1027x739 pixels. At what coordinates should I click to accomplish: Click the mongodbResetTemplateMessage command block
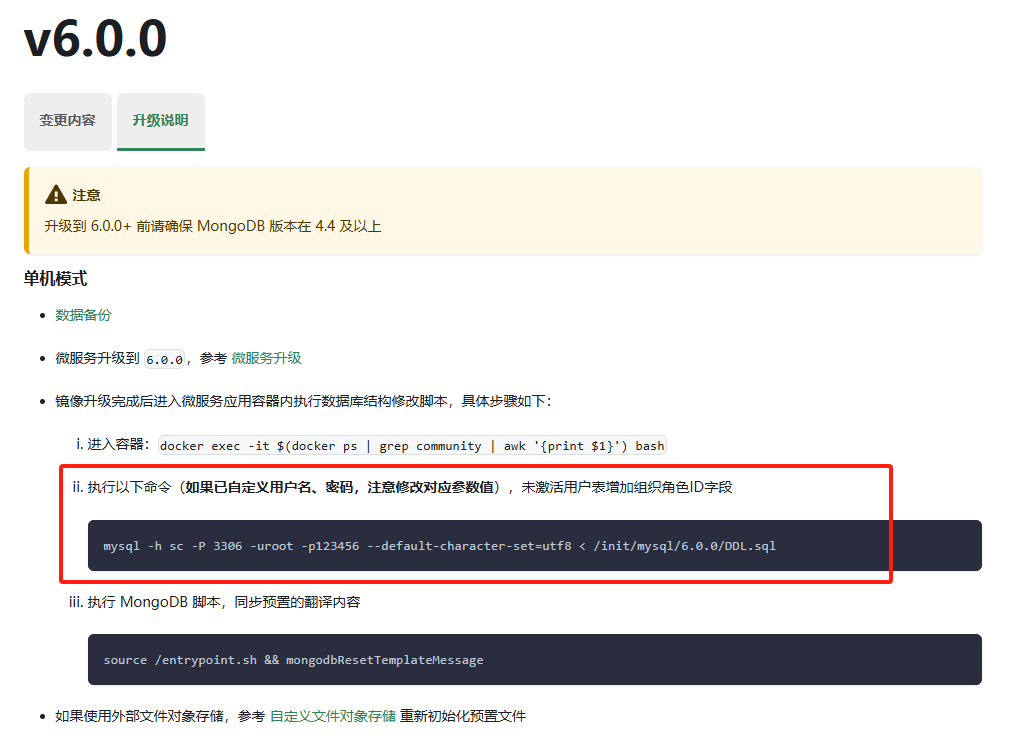[x=534, y=660]
